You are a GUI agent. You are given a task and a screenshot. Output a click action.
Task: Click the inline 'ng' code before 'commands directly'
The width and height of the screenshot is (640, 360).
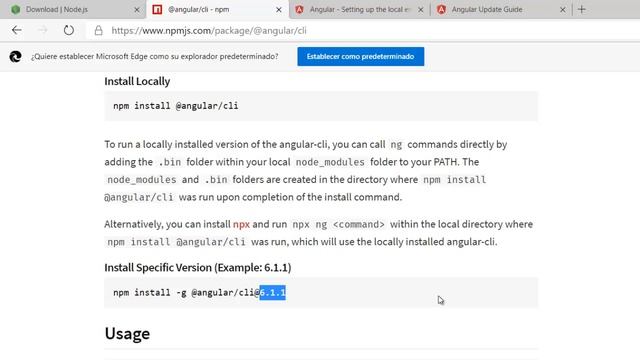pos(396,144)
